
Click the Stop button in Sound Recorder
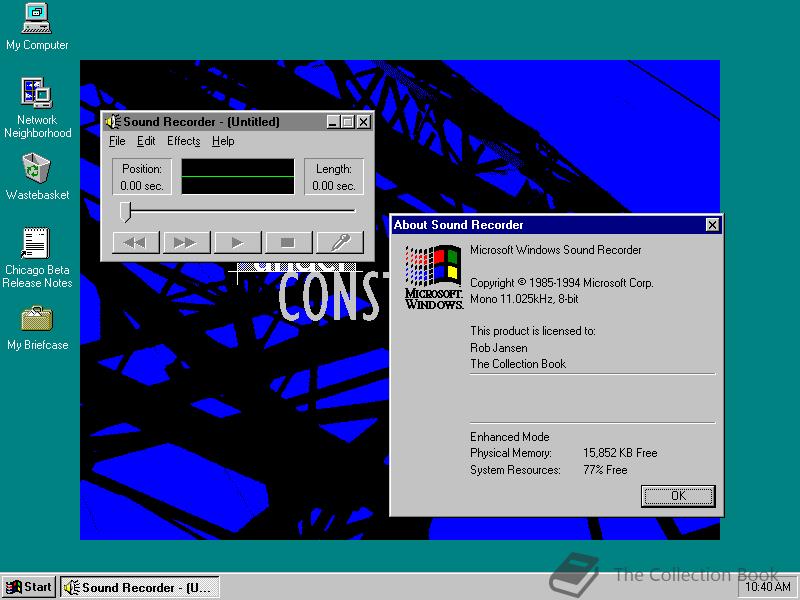coord(289,242)
